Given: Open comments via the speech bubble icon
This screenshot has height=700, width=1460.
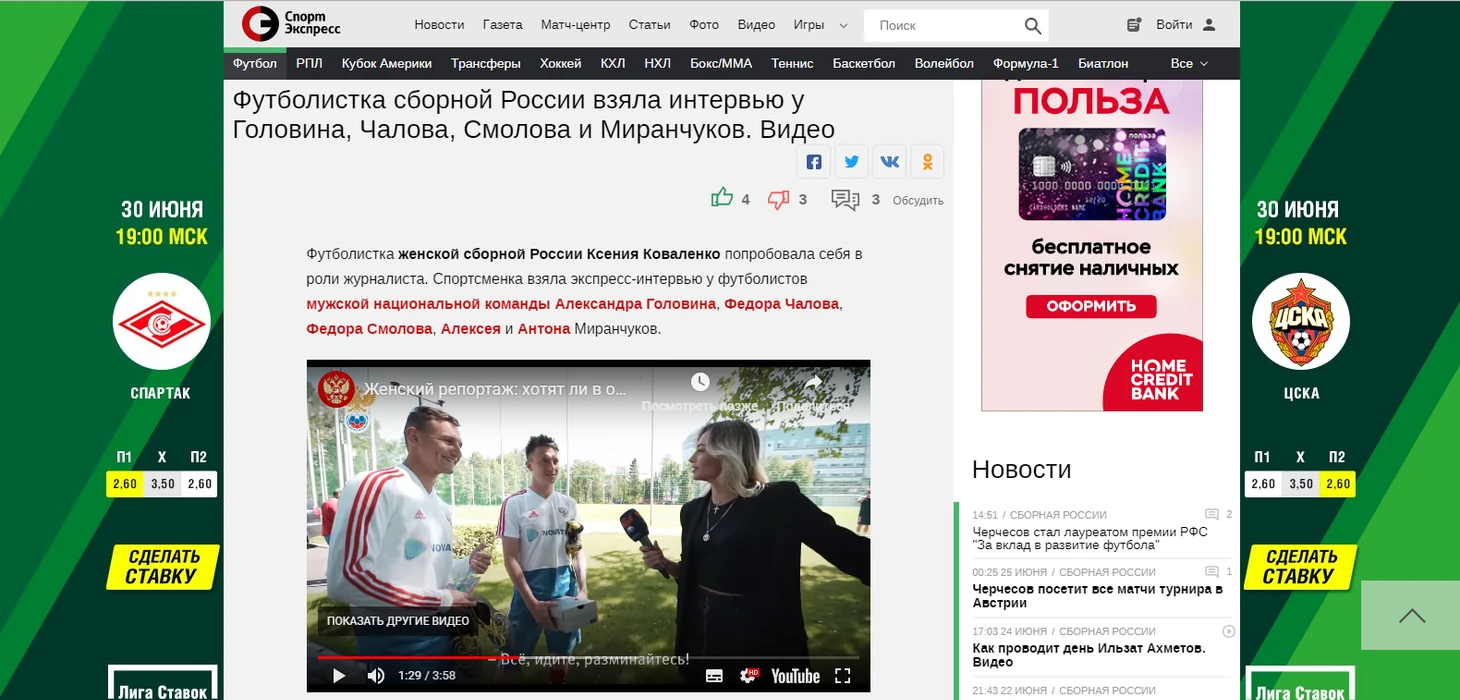Looking at the screenshot, I should [845, 200].
